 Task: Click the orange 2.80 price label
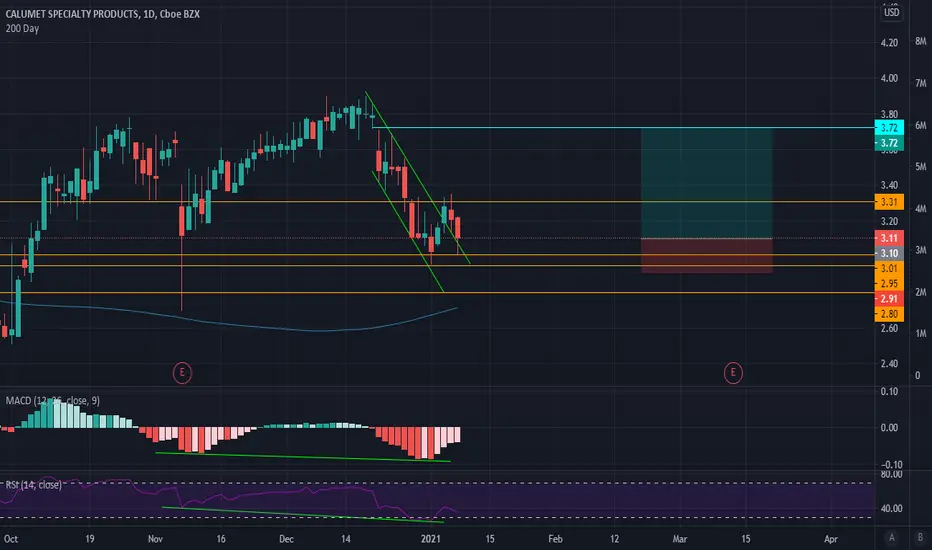coord(889,314)
